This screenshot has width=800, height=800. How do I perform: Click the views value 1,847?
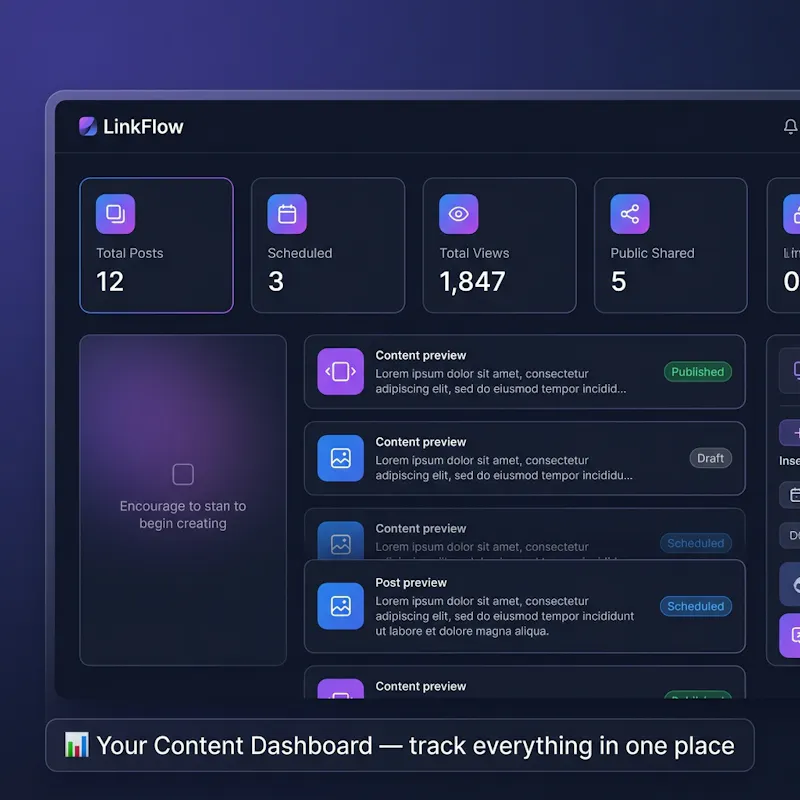click(472, 282)
